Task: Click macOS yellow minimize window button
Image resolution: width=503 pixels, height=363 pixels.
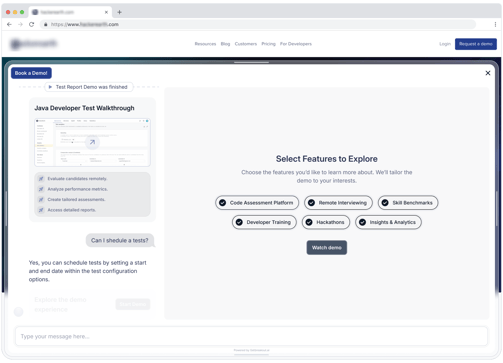Action: [x=15, y=12]
